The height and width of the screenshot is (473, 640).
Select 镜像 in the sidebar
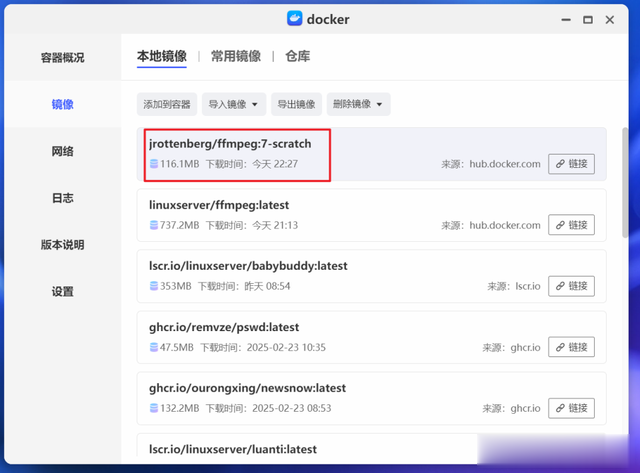[x=62, y=104]
